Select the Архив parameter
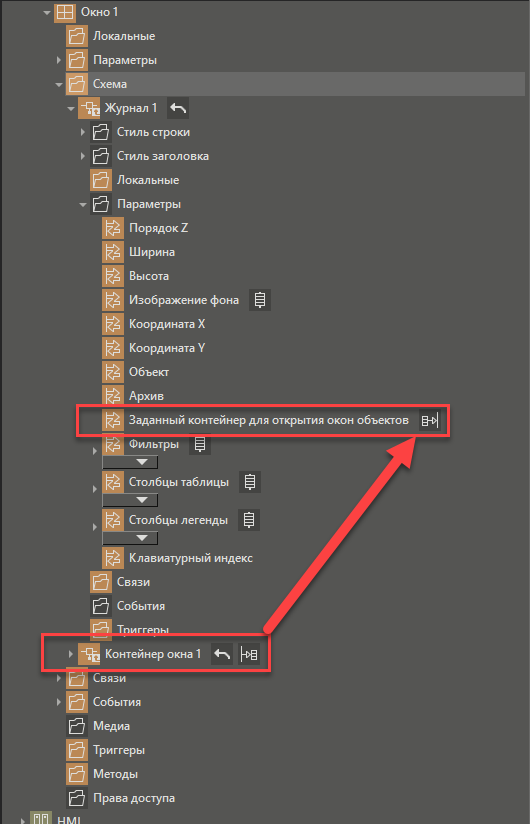This screenshot has width=530, height=824. point(146,396)
